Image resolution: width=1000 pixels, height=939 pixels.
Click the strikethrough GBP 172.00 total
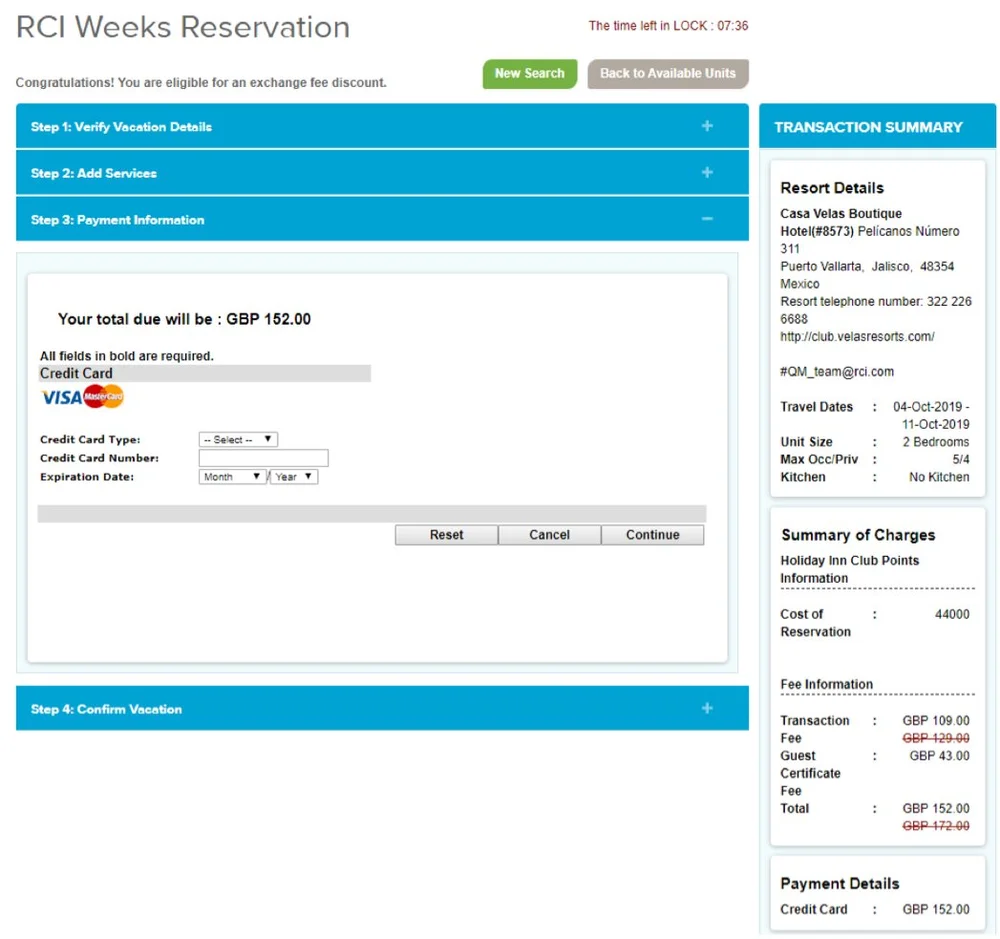pyautogui.click(x=936, y=826)
